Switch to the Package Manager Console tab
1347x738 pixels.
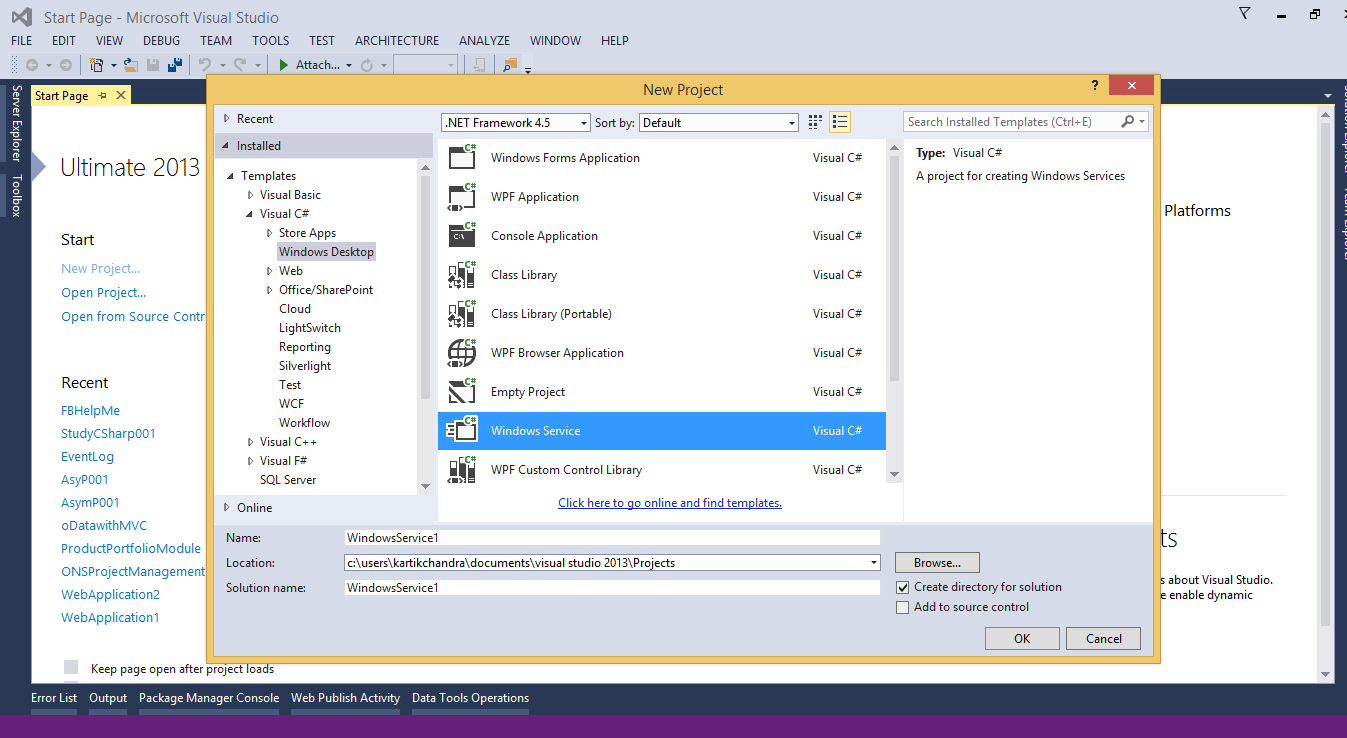[x=209, y=698]
